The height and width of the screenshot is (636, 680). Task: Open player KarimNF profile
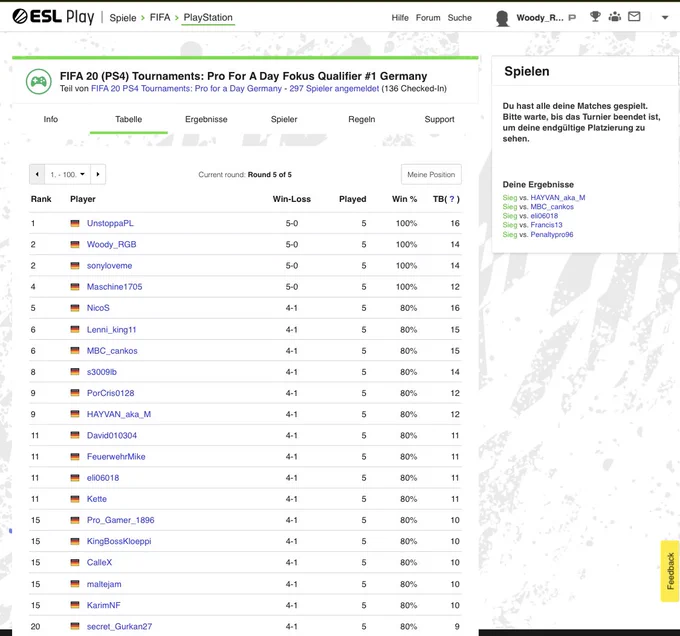(x=104, y=605)
